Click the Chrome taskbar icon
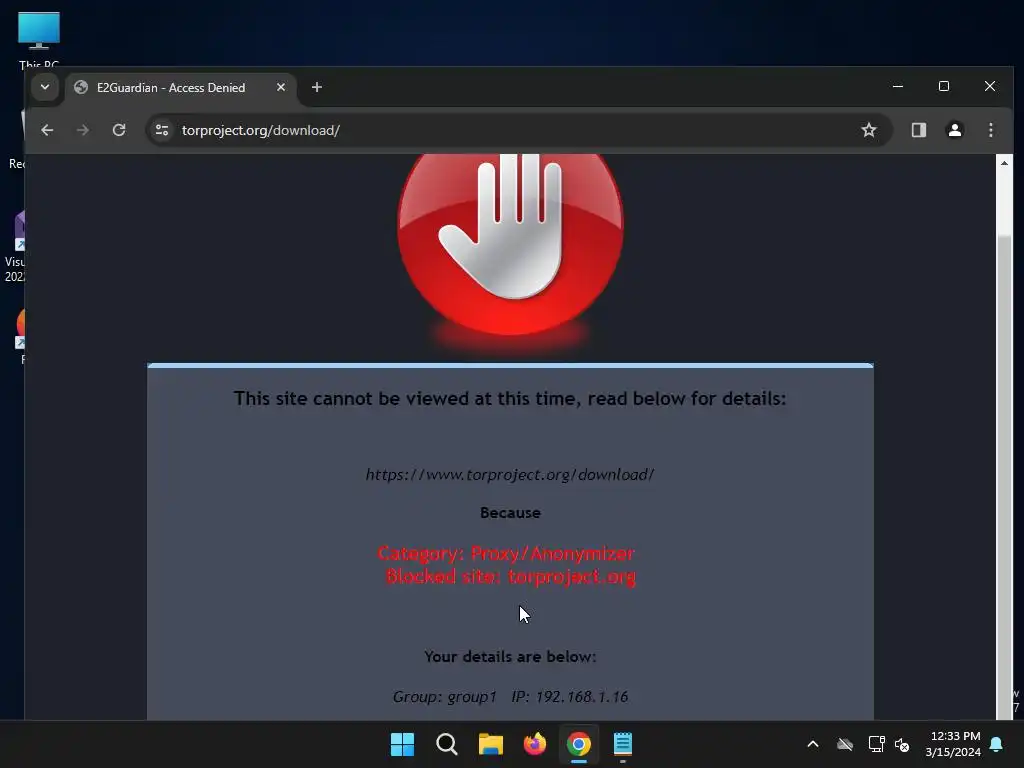 click(579, 744)
